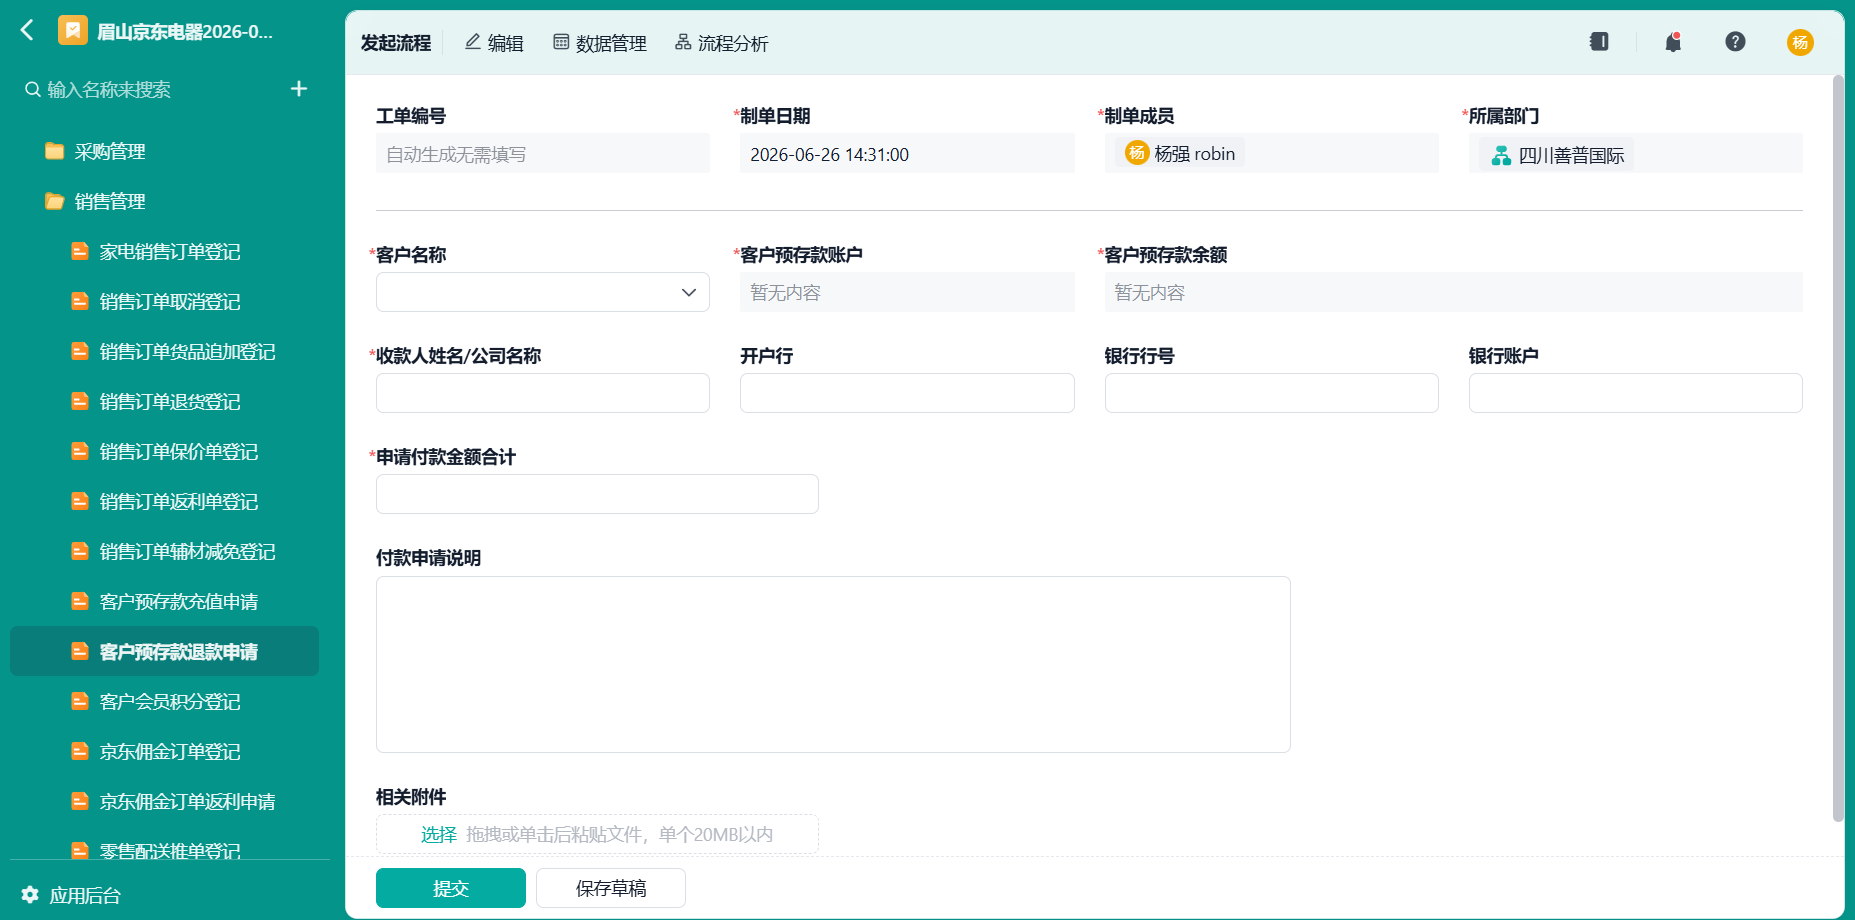Image resolution: width=1855 pixels, height=920 pixels.
Task: Click the app title 眉山京东电器2026-0...
Action: point(185,31)
